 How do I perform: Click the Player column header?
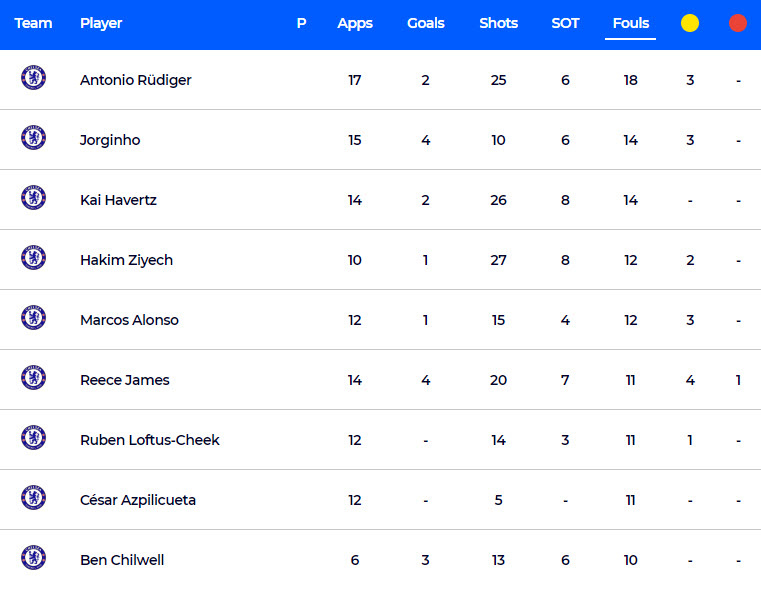[101, 23]
